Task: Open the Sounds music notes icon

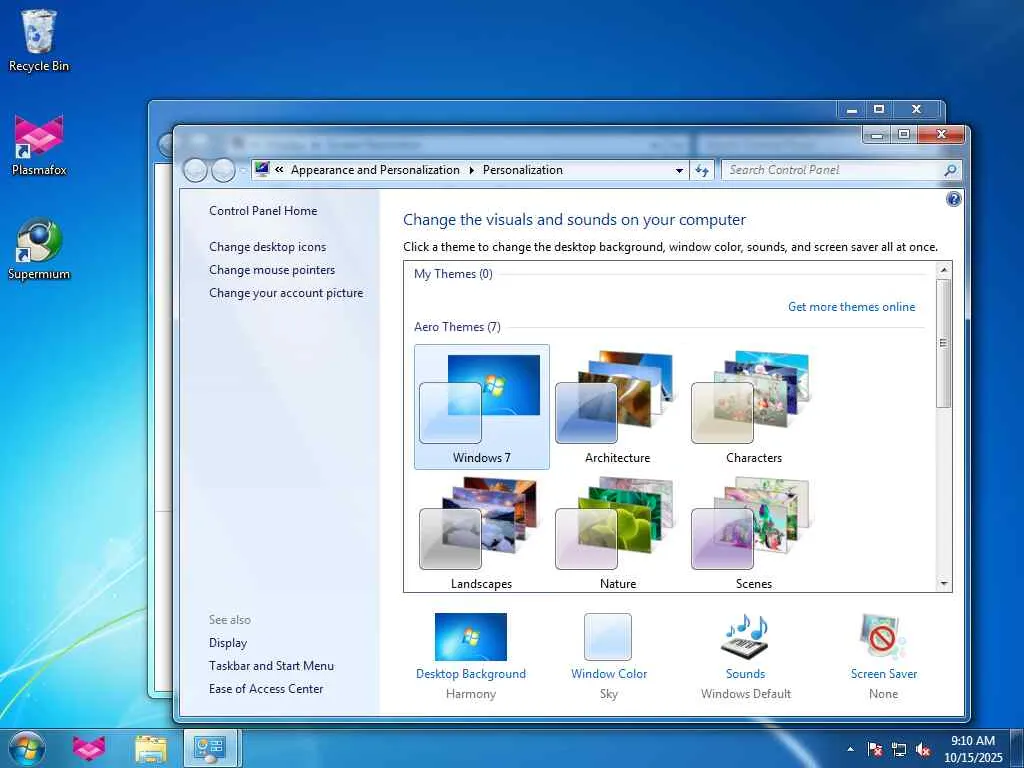Action: click(745, 636)
